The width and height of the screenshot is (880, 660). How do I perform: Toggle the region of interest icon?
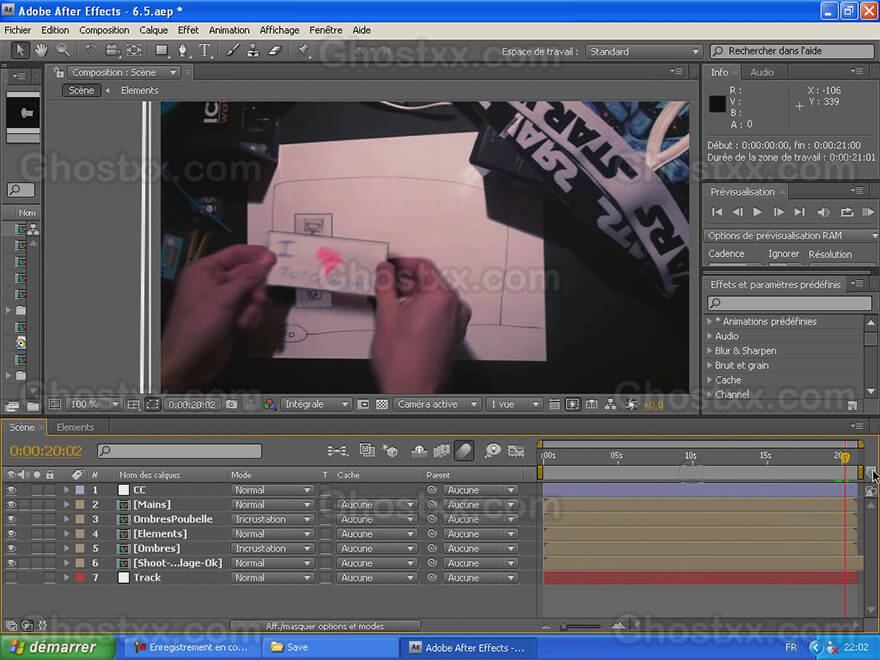point(152,404)
